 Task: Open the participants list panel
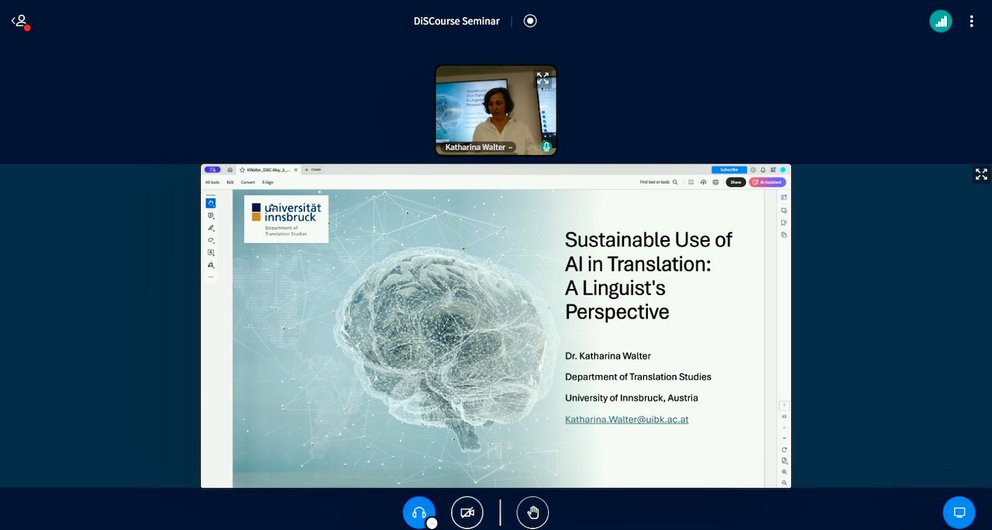click(19, 21)
